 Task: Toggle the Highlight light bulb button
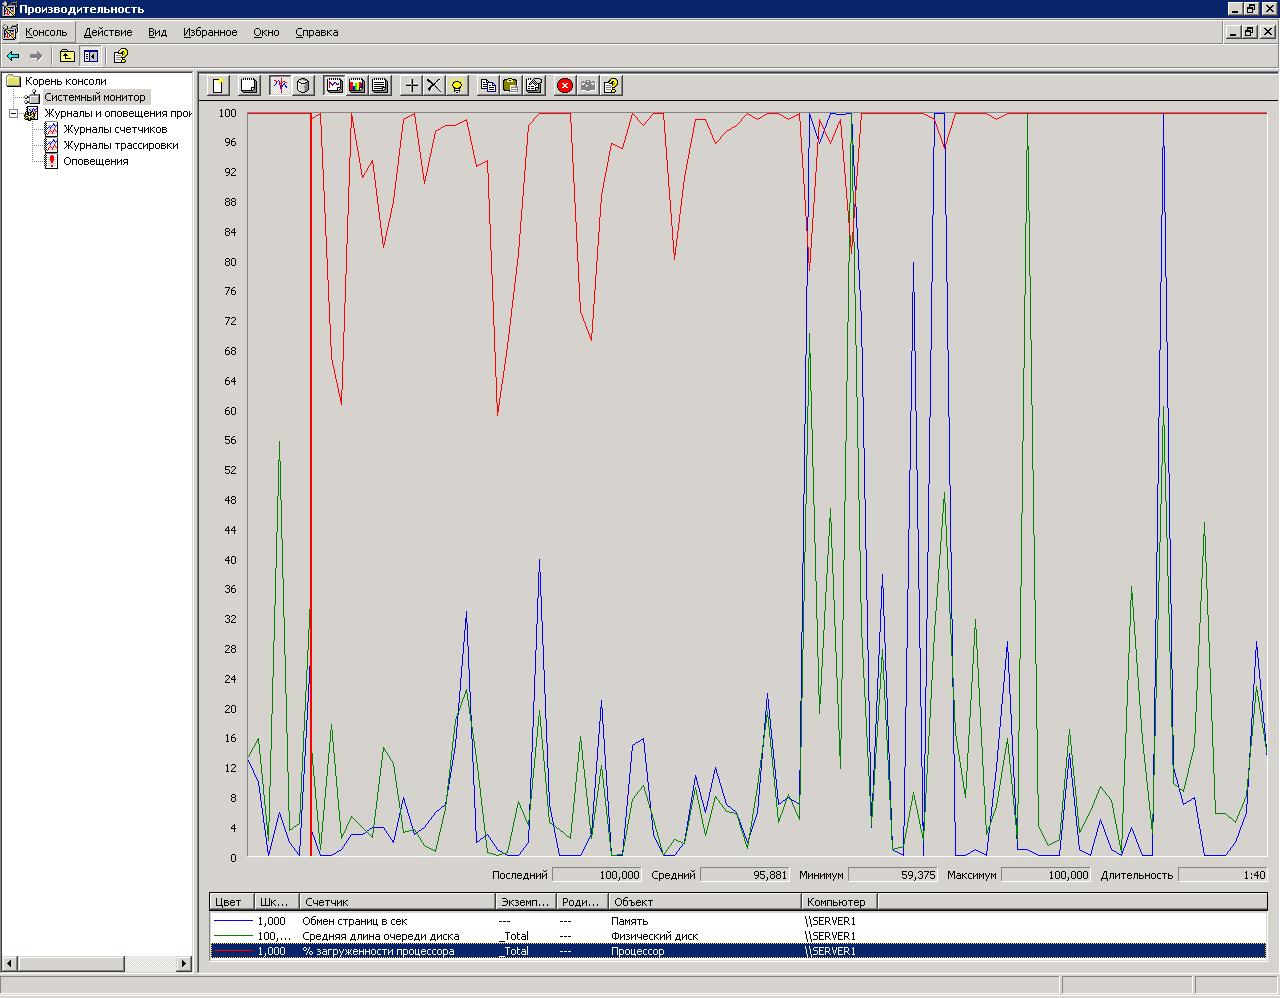tap(457, 86)
